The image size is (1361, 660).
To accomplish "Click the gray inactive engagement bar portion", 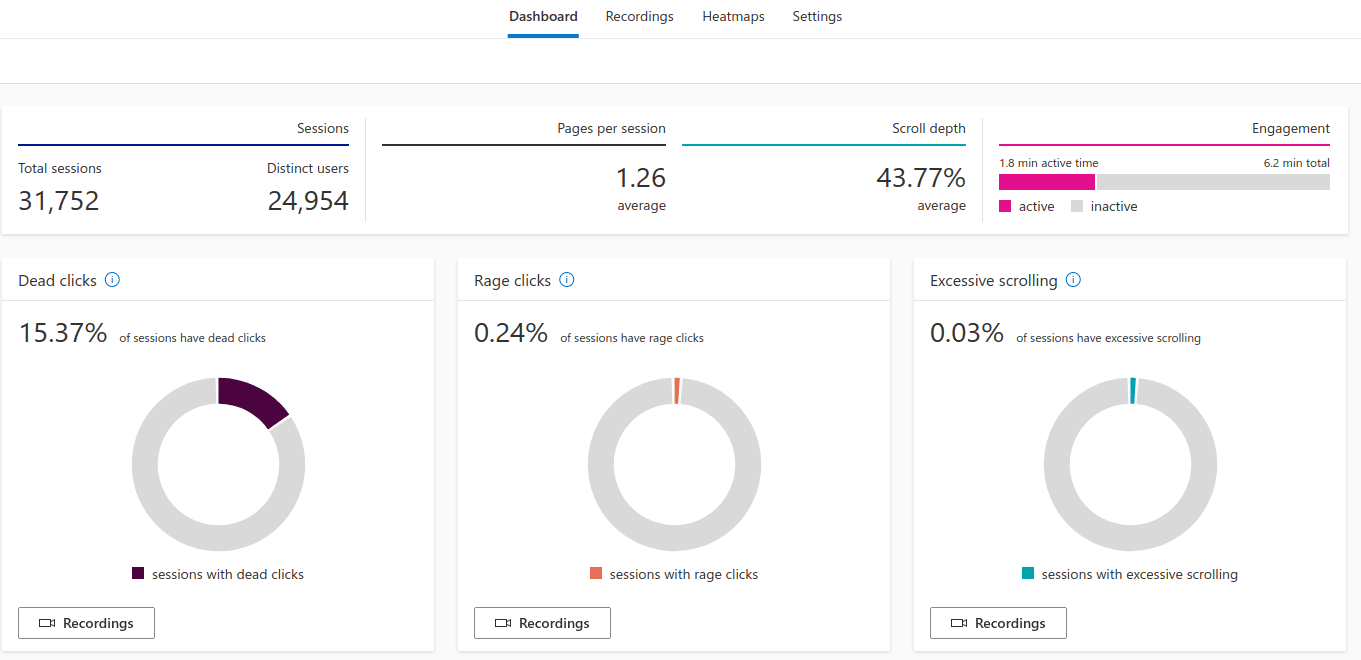I will [x=1213, y=182].
